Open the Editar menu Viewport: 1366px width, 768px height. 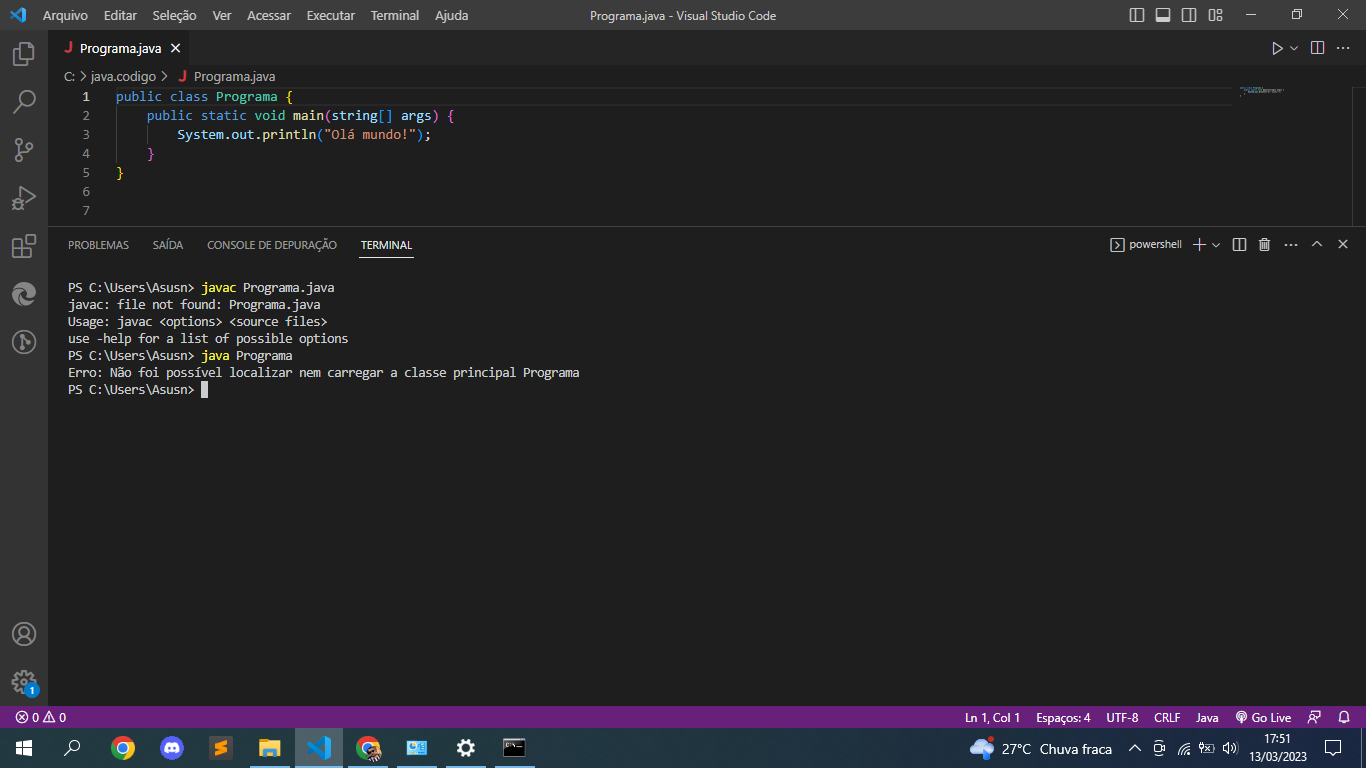pyautogui.click(x=120, y=15)
